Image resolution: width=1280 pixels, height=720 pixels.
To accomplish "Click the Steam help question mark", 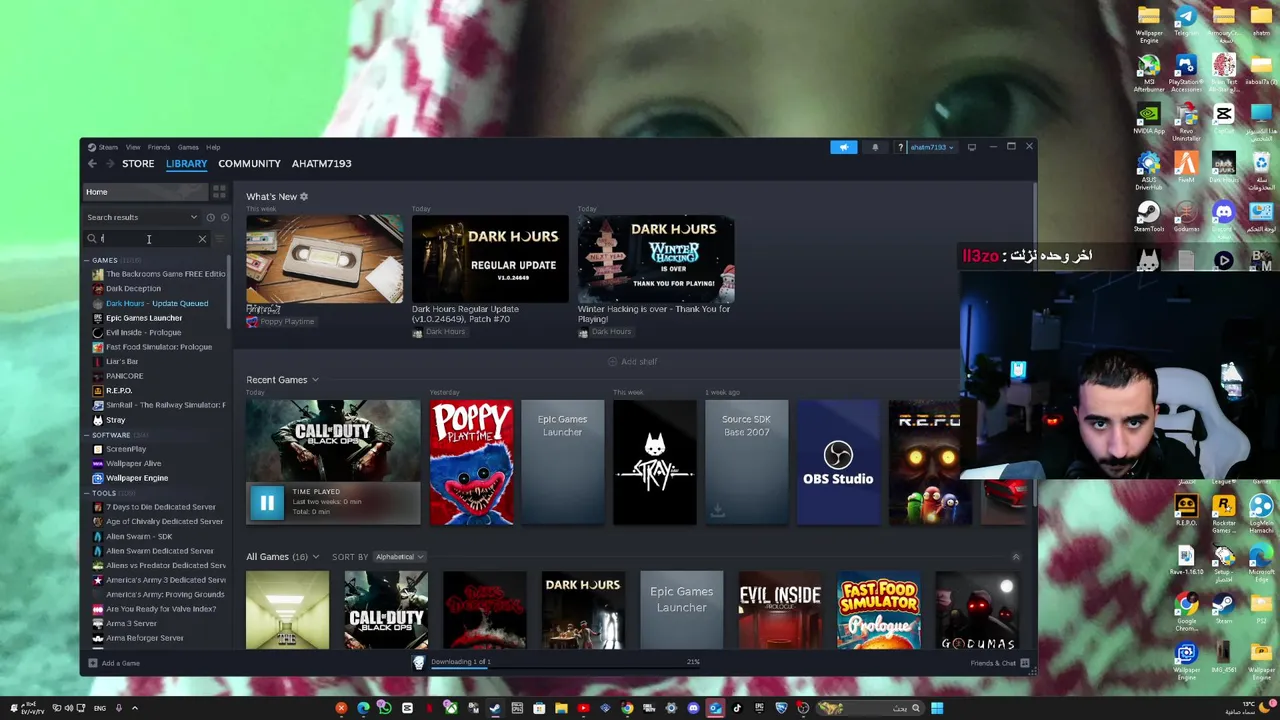I will (x=900, y=147).
